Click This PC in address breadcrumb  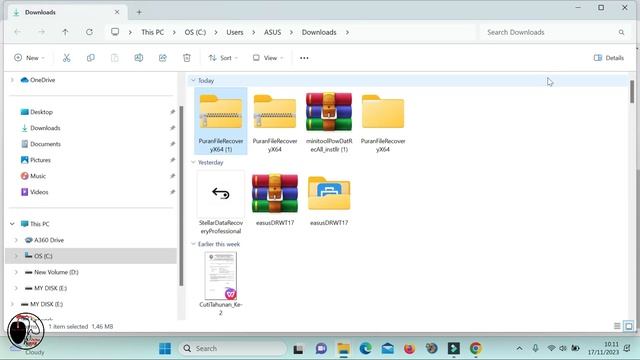pyautogui.click(x=153, y=32)
